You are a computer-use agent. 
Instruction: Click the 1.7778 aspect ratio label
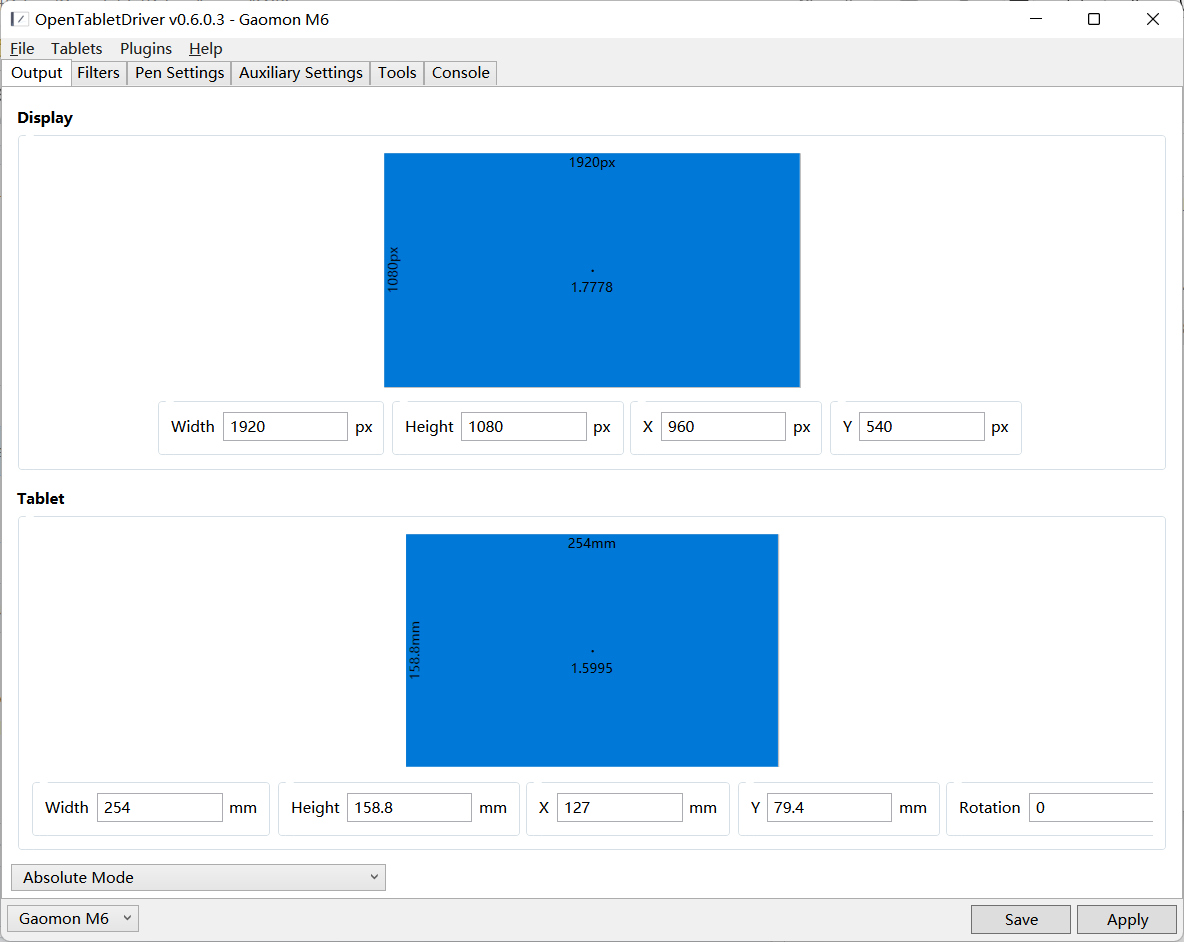click(x=592, y=288)
